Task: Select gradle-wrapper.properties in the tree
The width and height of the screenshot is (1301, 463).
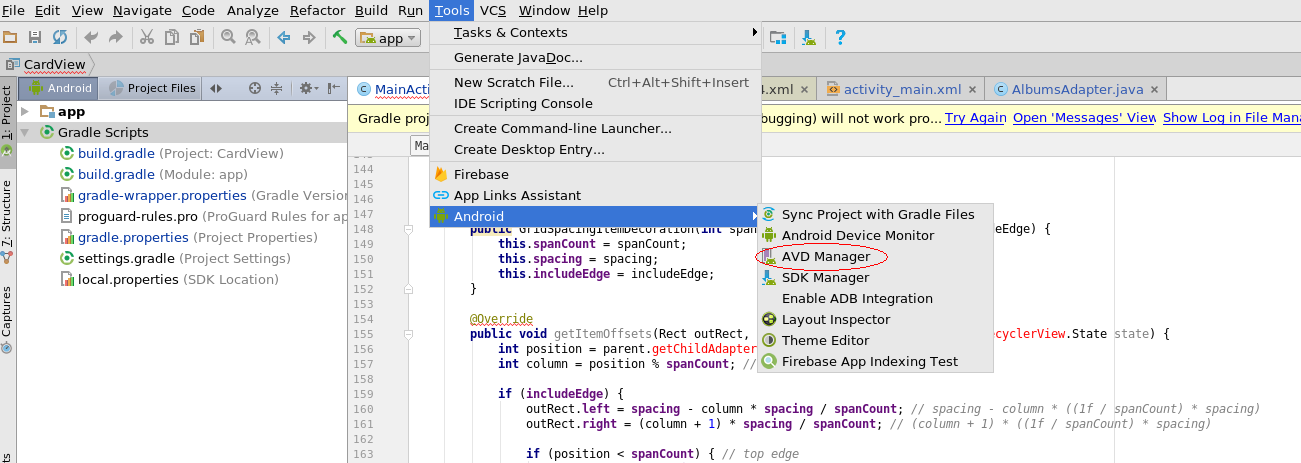Action: pyautogui.click(x=204, y=195)
